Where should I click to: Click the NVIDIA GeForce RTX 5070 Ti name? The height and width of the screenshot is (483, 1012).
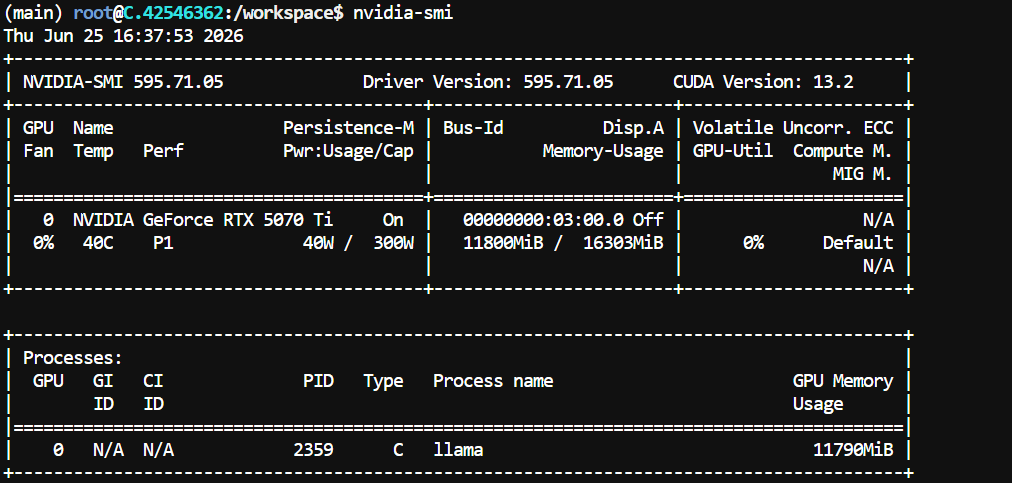point(203,220)
